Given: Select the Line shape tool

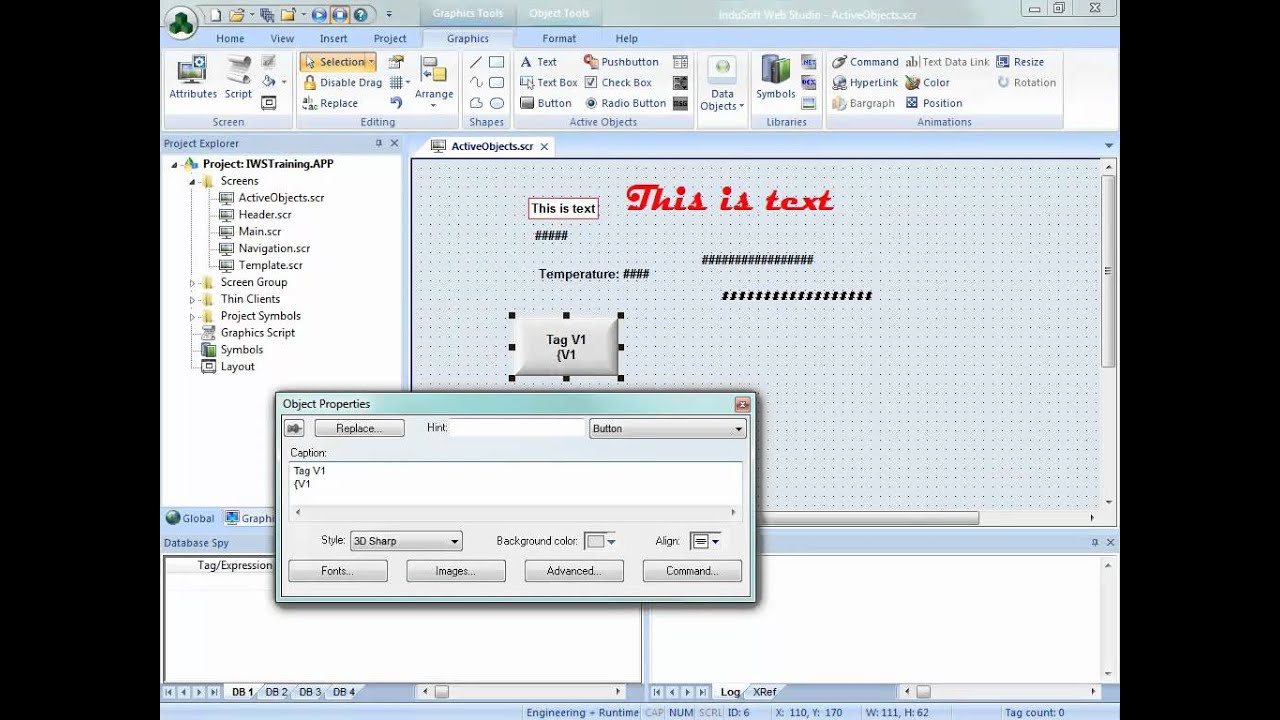Looking at the screenshot, I should [x=476, y=62].
